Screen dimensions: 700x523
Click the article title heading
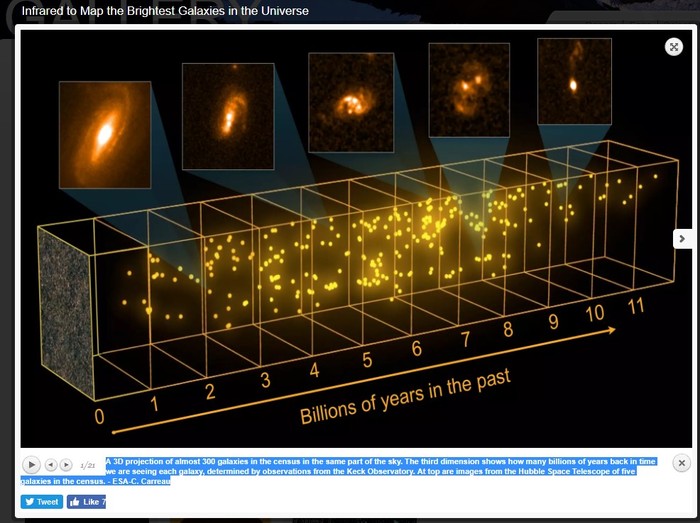pos(165,11)
